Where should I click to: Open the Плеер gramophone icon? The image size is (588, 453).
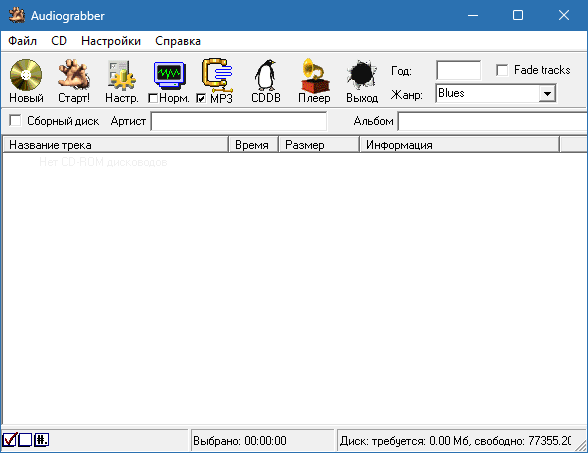pos(314,75)
